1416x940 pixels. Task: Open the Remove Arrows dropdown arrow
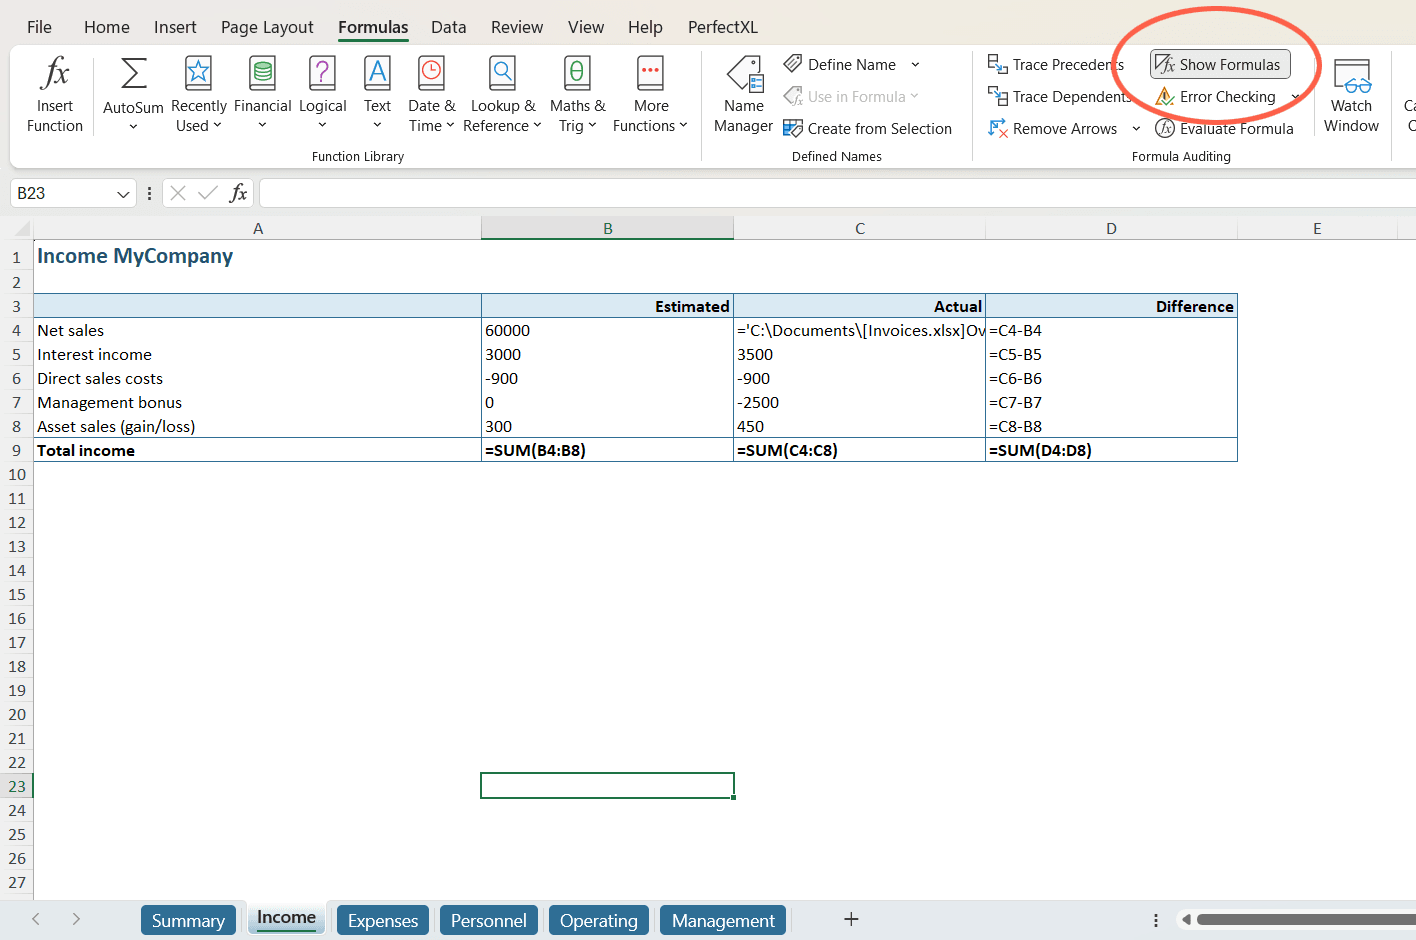[1136, 129]
